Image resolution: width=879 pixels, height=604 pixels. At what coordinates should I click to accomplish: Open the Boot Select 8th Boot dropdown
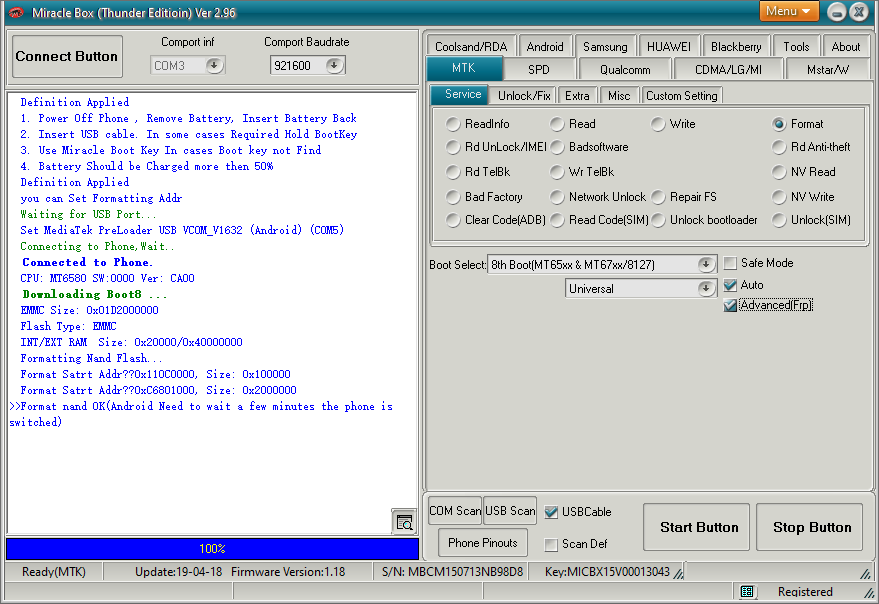(x=705, y=264)
